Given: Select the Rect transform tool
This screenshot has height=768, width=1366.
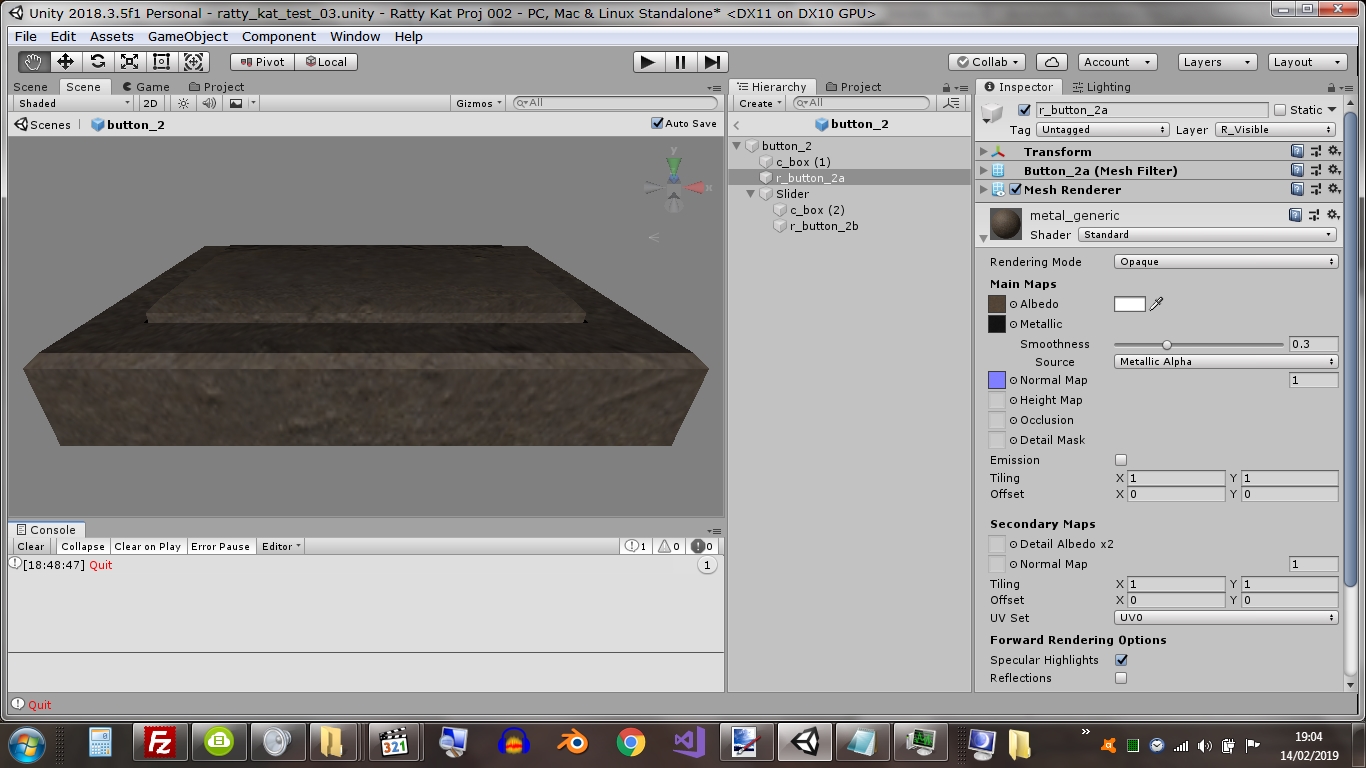Looking at the screenshot, I should (161, 62).
